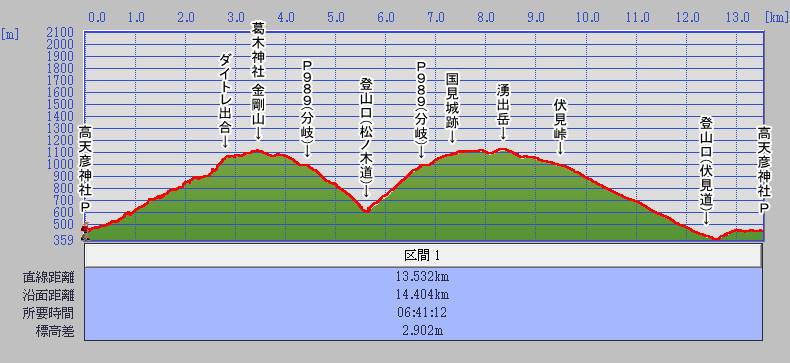Click the ダイトレ出合 waypoint label

coord(225,101)
